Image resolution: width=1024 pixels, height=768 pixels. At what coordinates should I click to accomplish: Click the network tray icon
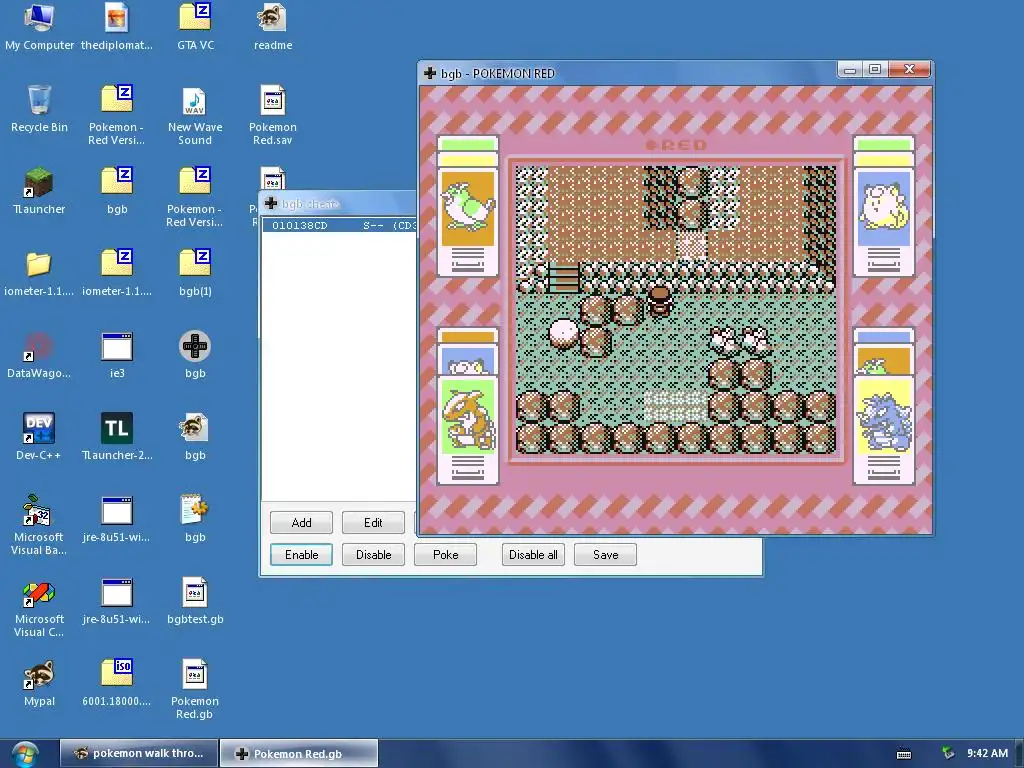click(948, 754)
